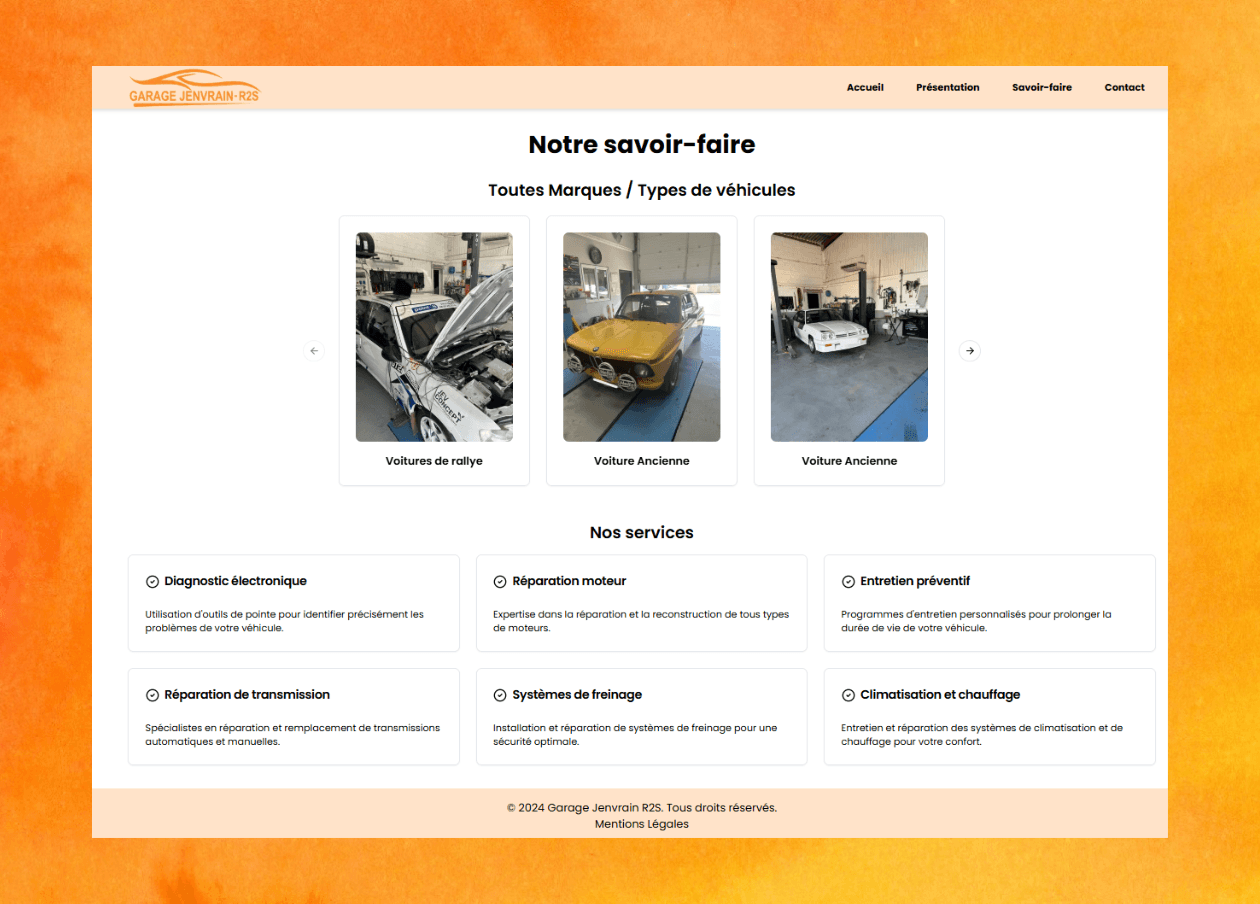Click the check icon beside Systèmes de freinage
Screen dimensions: 1260x904
[500, 695]
